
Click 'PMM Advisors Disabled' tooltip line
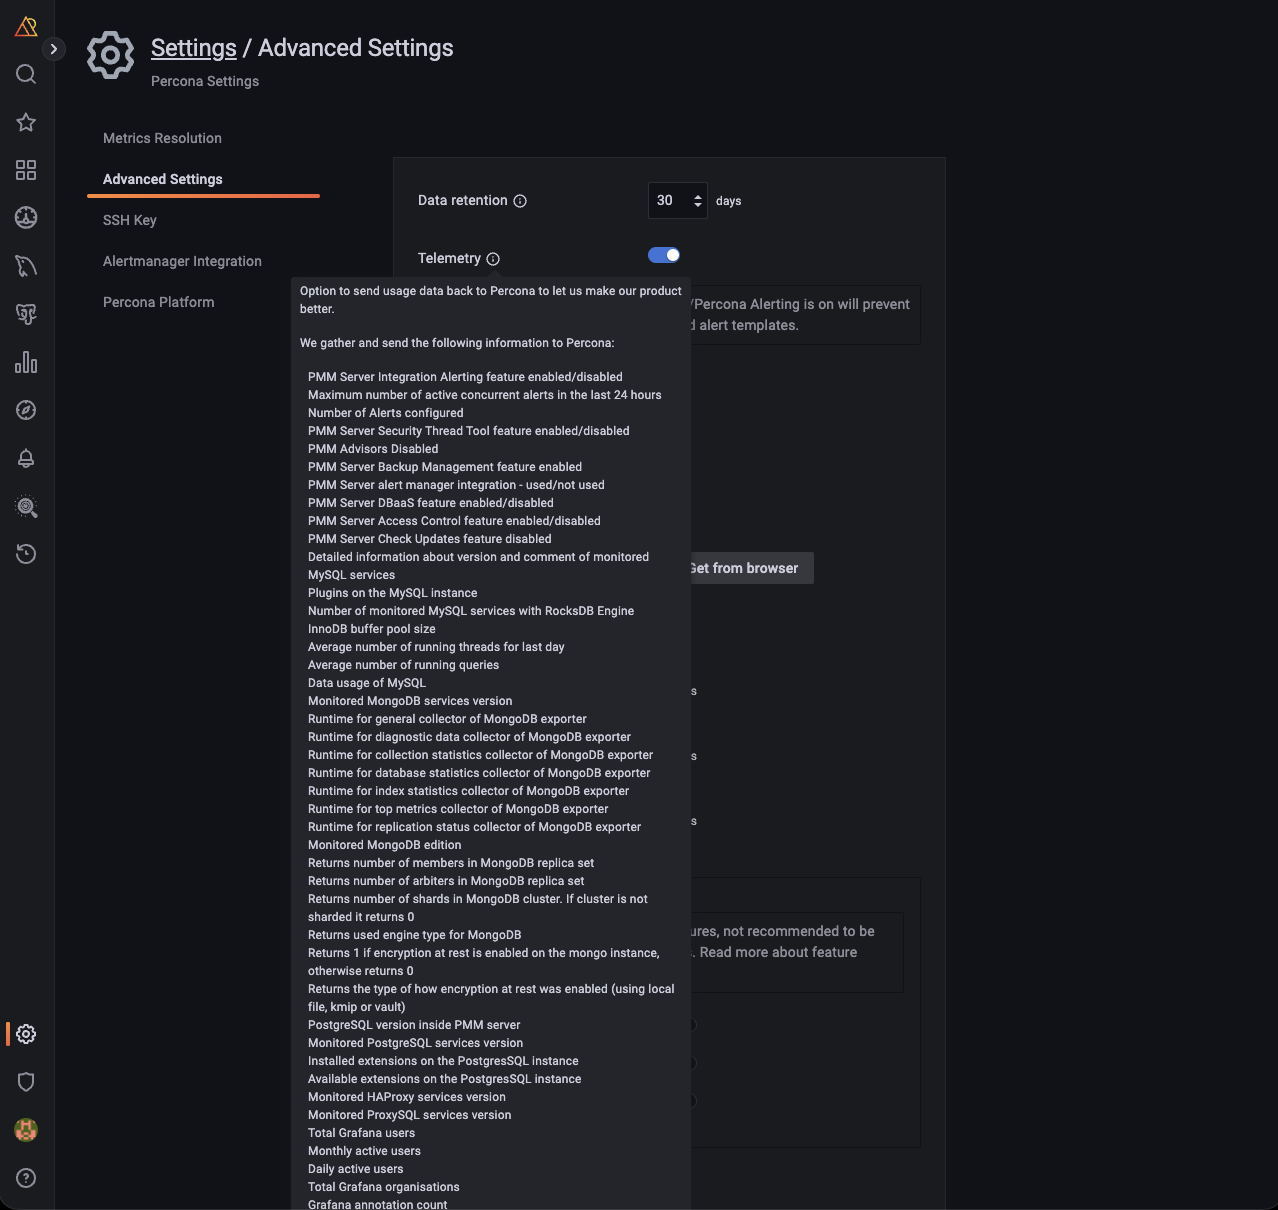click(x=373, y=449)
